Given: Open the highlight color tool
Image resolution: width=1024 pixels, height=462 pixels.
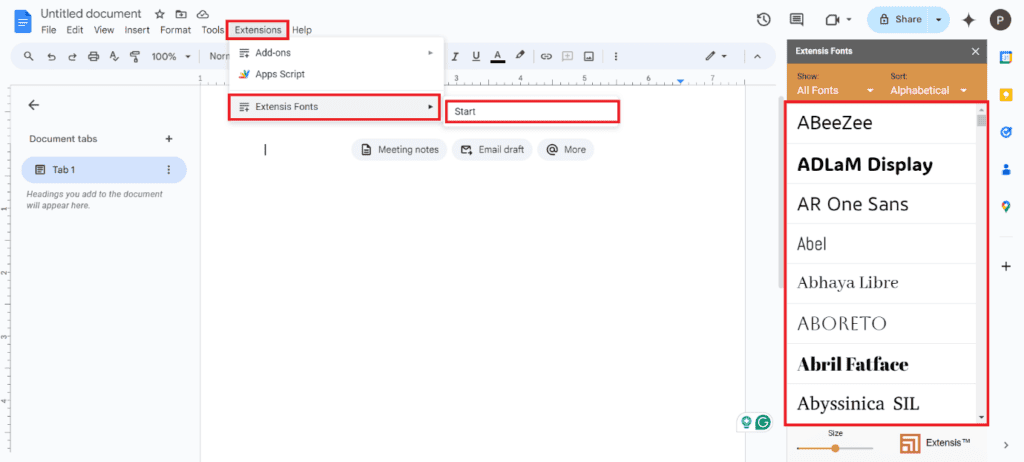Looking at the screenshot, I should pyautogui.click(x=520, y=56).
